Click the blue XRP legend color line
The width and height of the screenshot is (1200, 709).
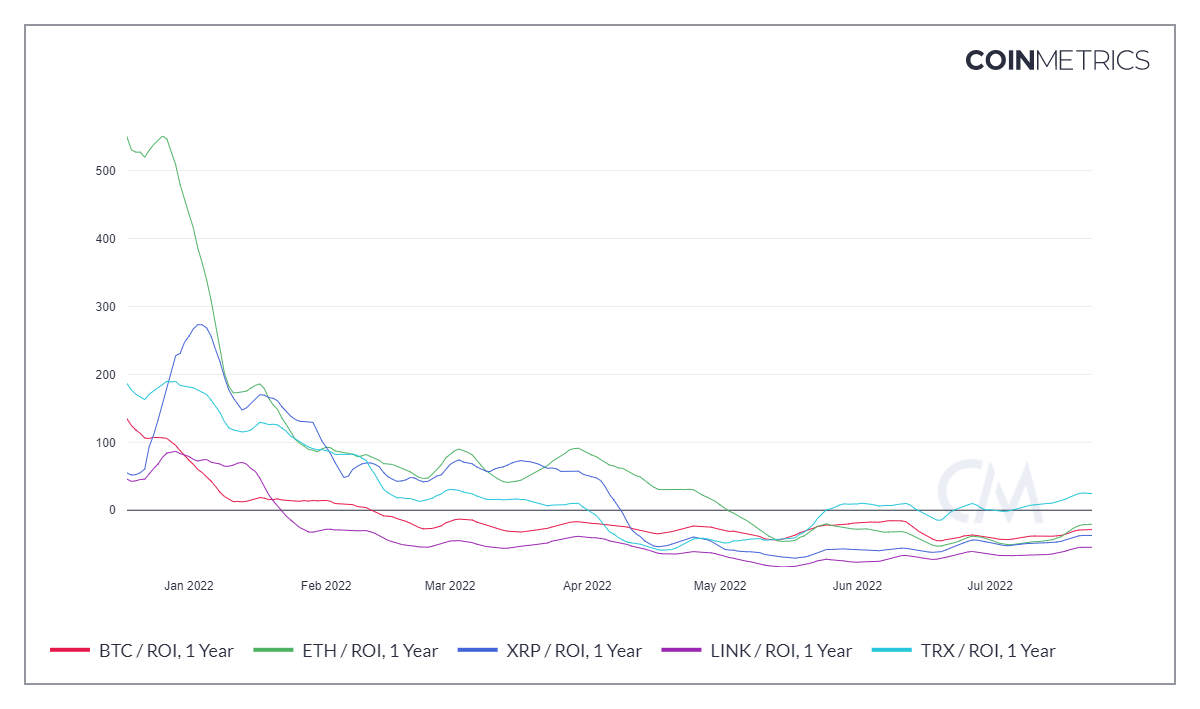(478, 651)
